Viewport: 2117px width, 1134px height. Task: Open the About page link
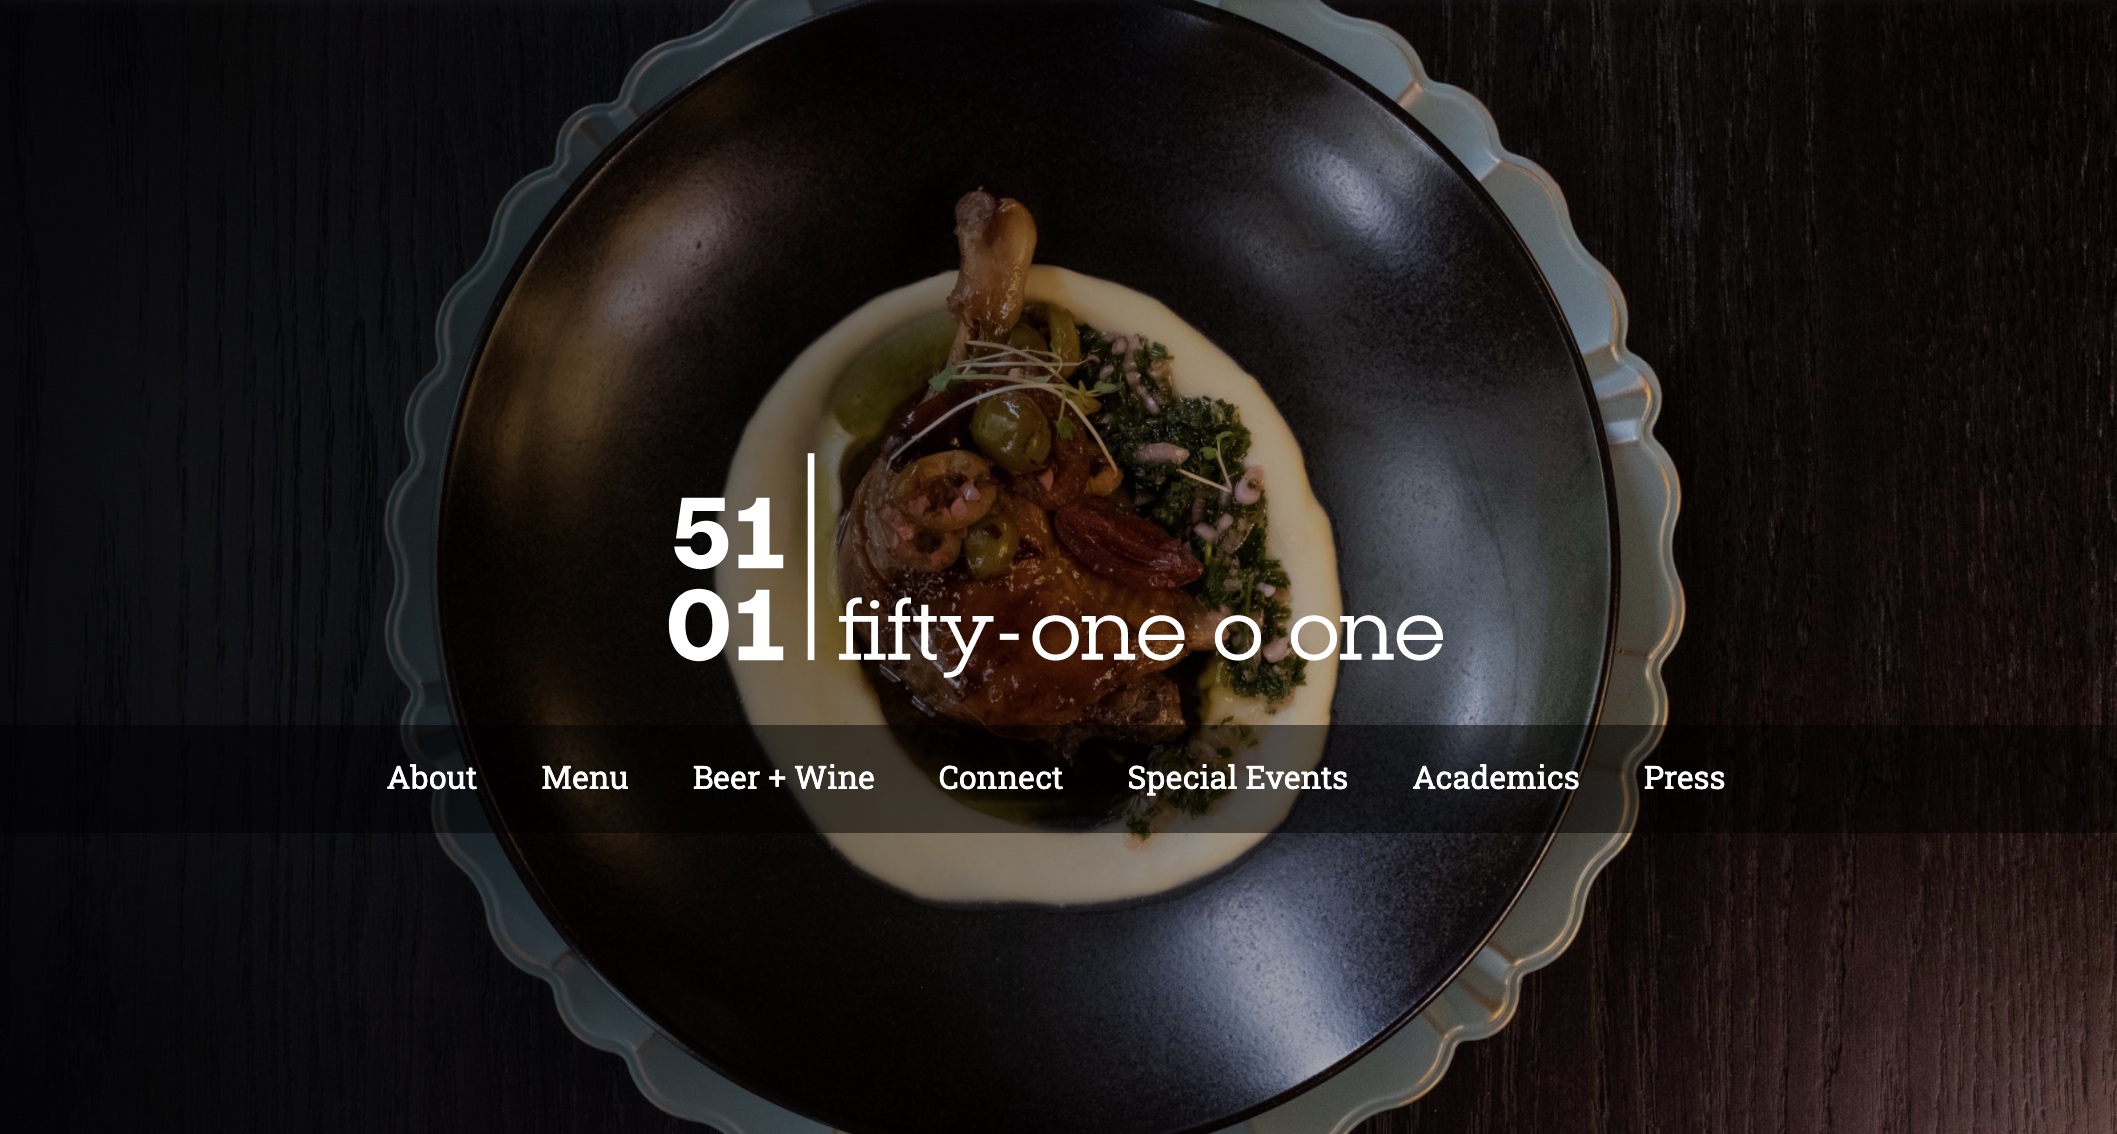[431, 778]
